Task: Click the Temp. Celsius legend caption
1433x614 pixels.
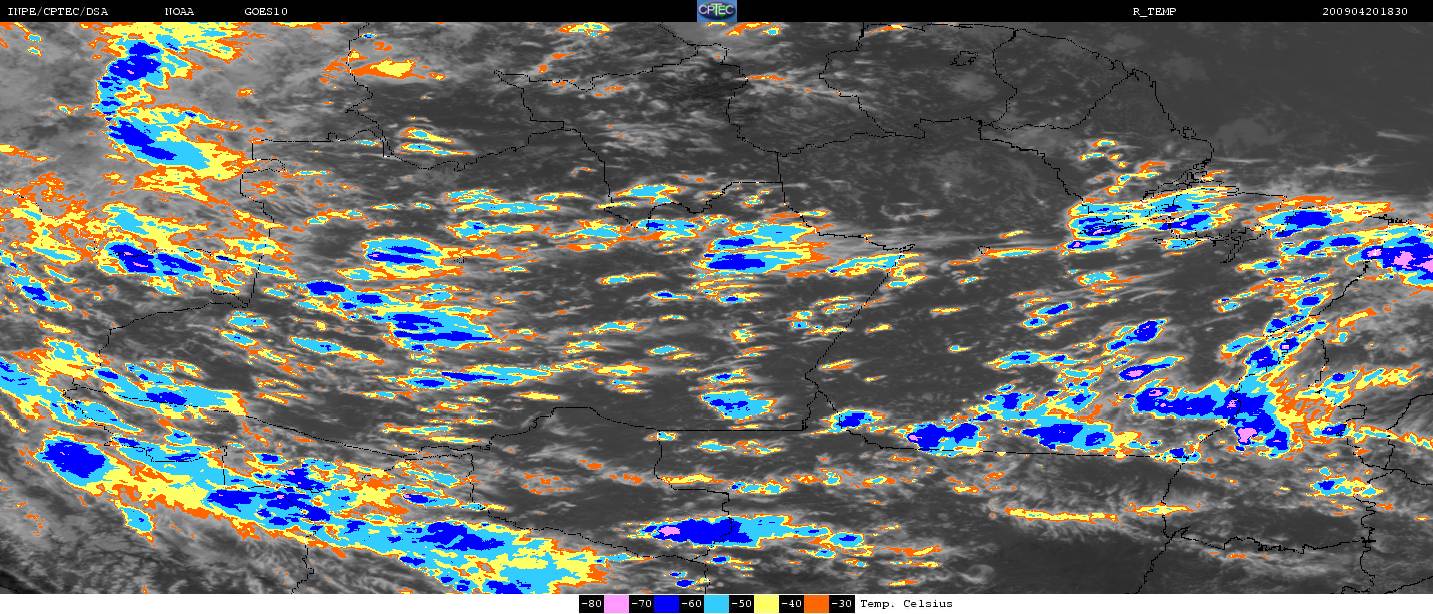Action: point(906,604)
